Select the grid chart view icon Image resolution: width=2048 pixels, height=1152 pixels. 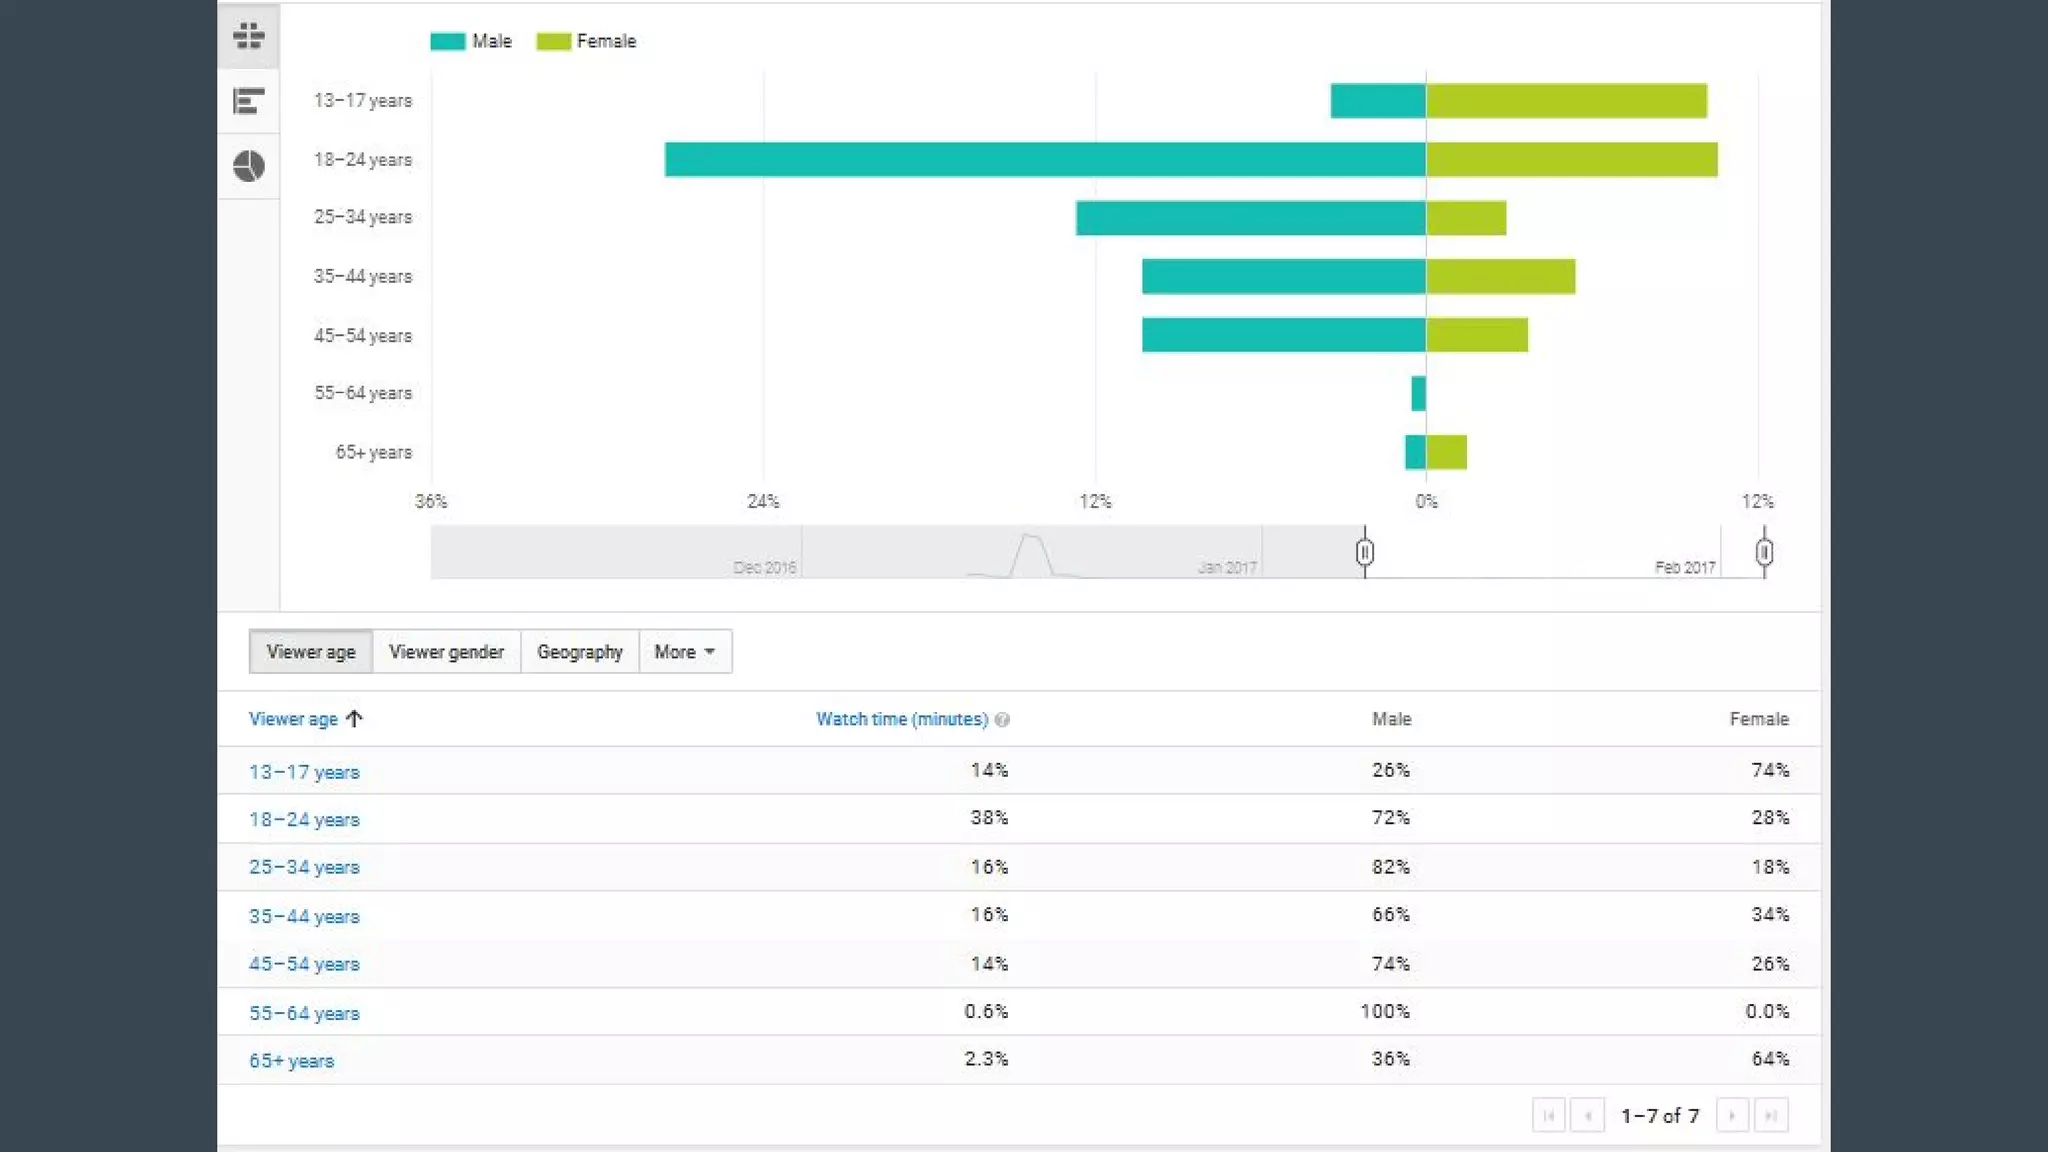tap(248, 36)
